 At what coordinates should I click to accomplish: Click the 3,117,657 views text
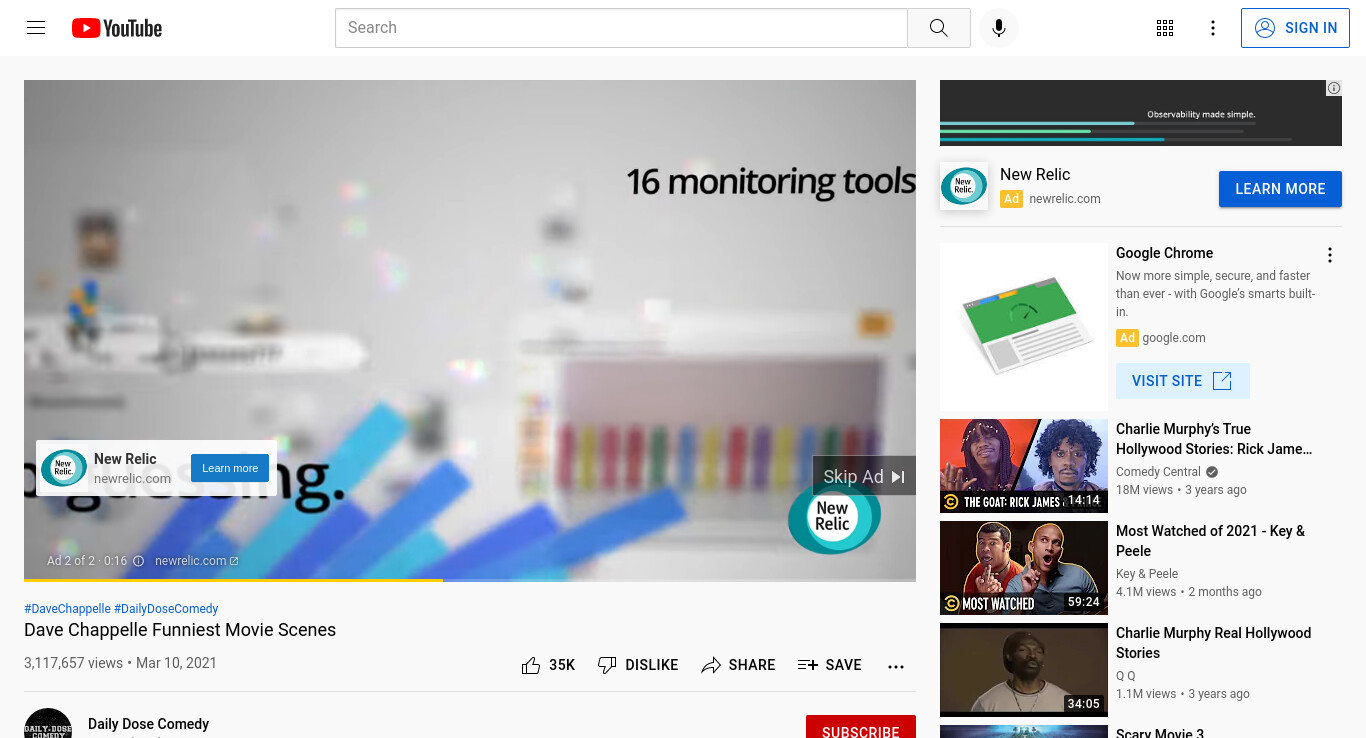73,663
